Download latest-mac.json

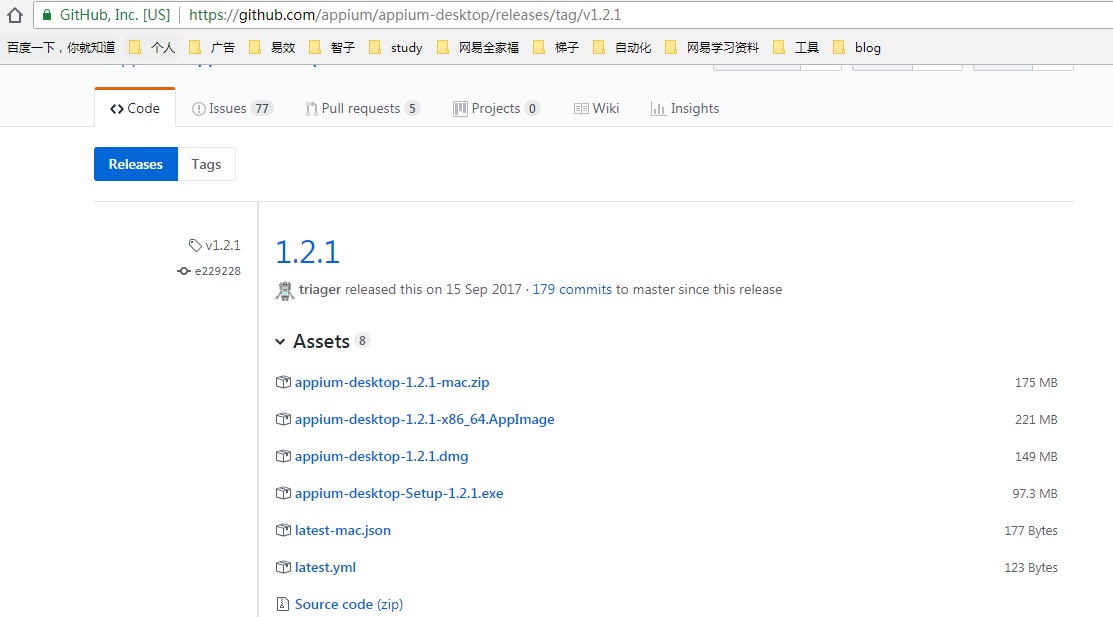[x=343, y=530]
